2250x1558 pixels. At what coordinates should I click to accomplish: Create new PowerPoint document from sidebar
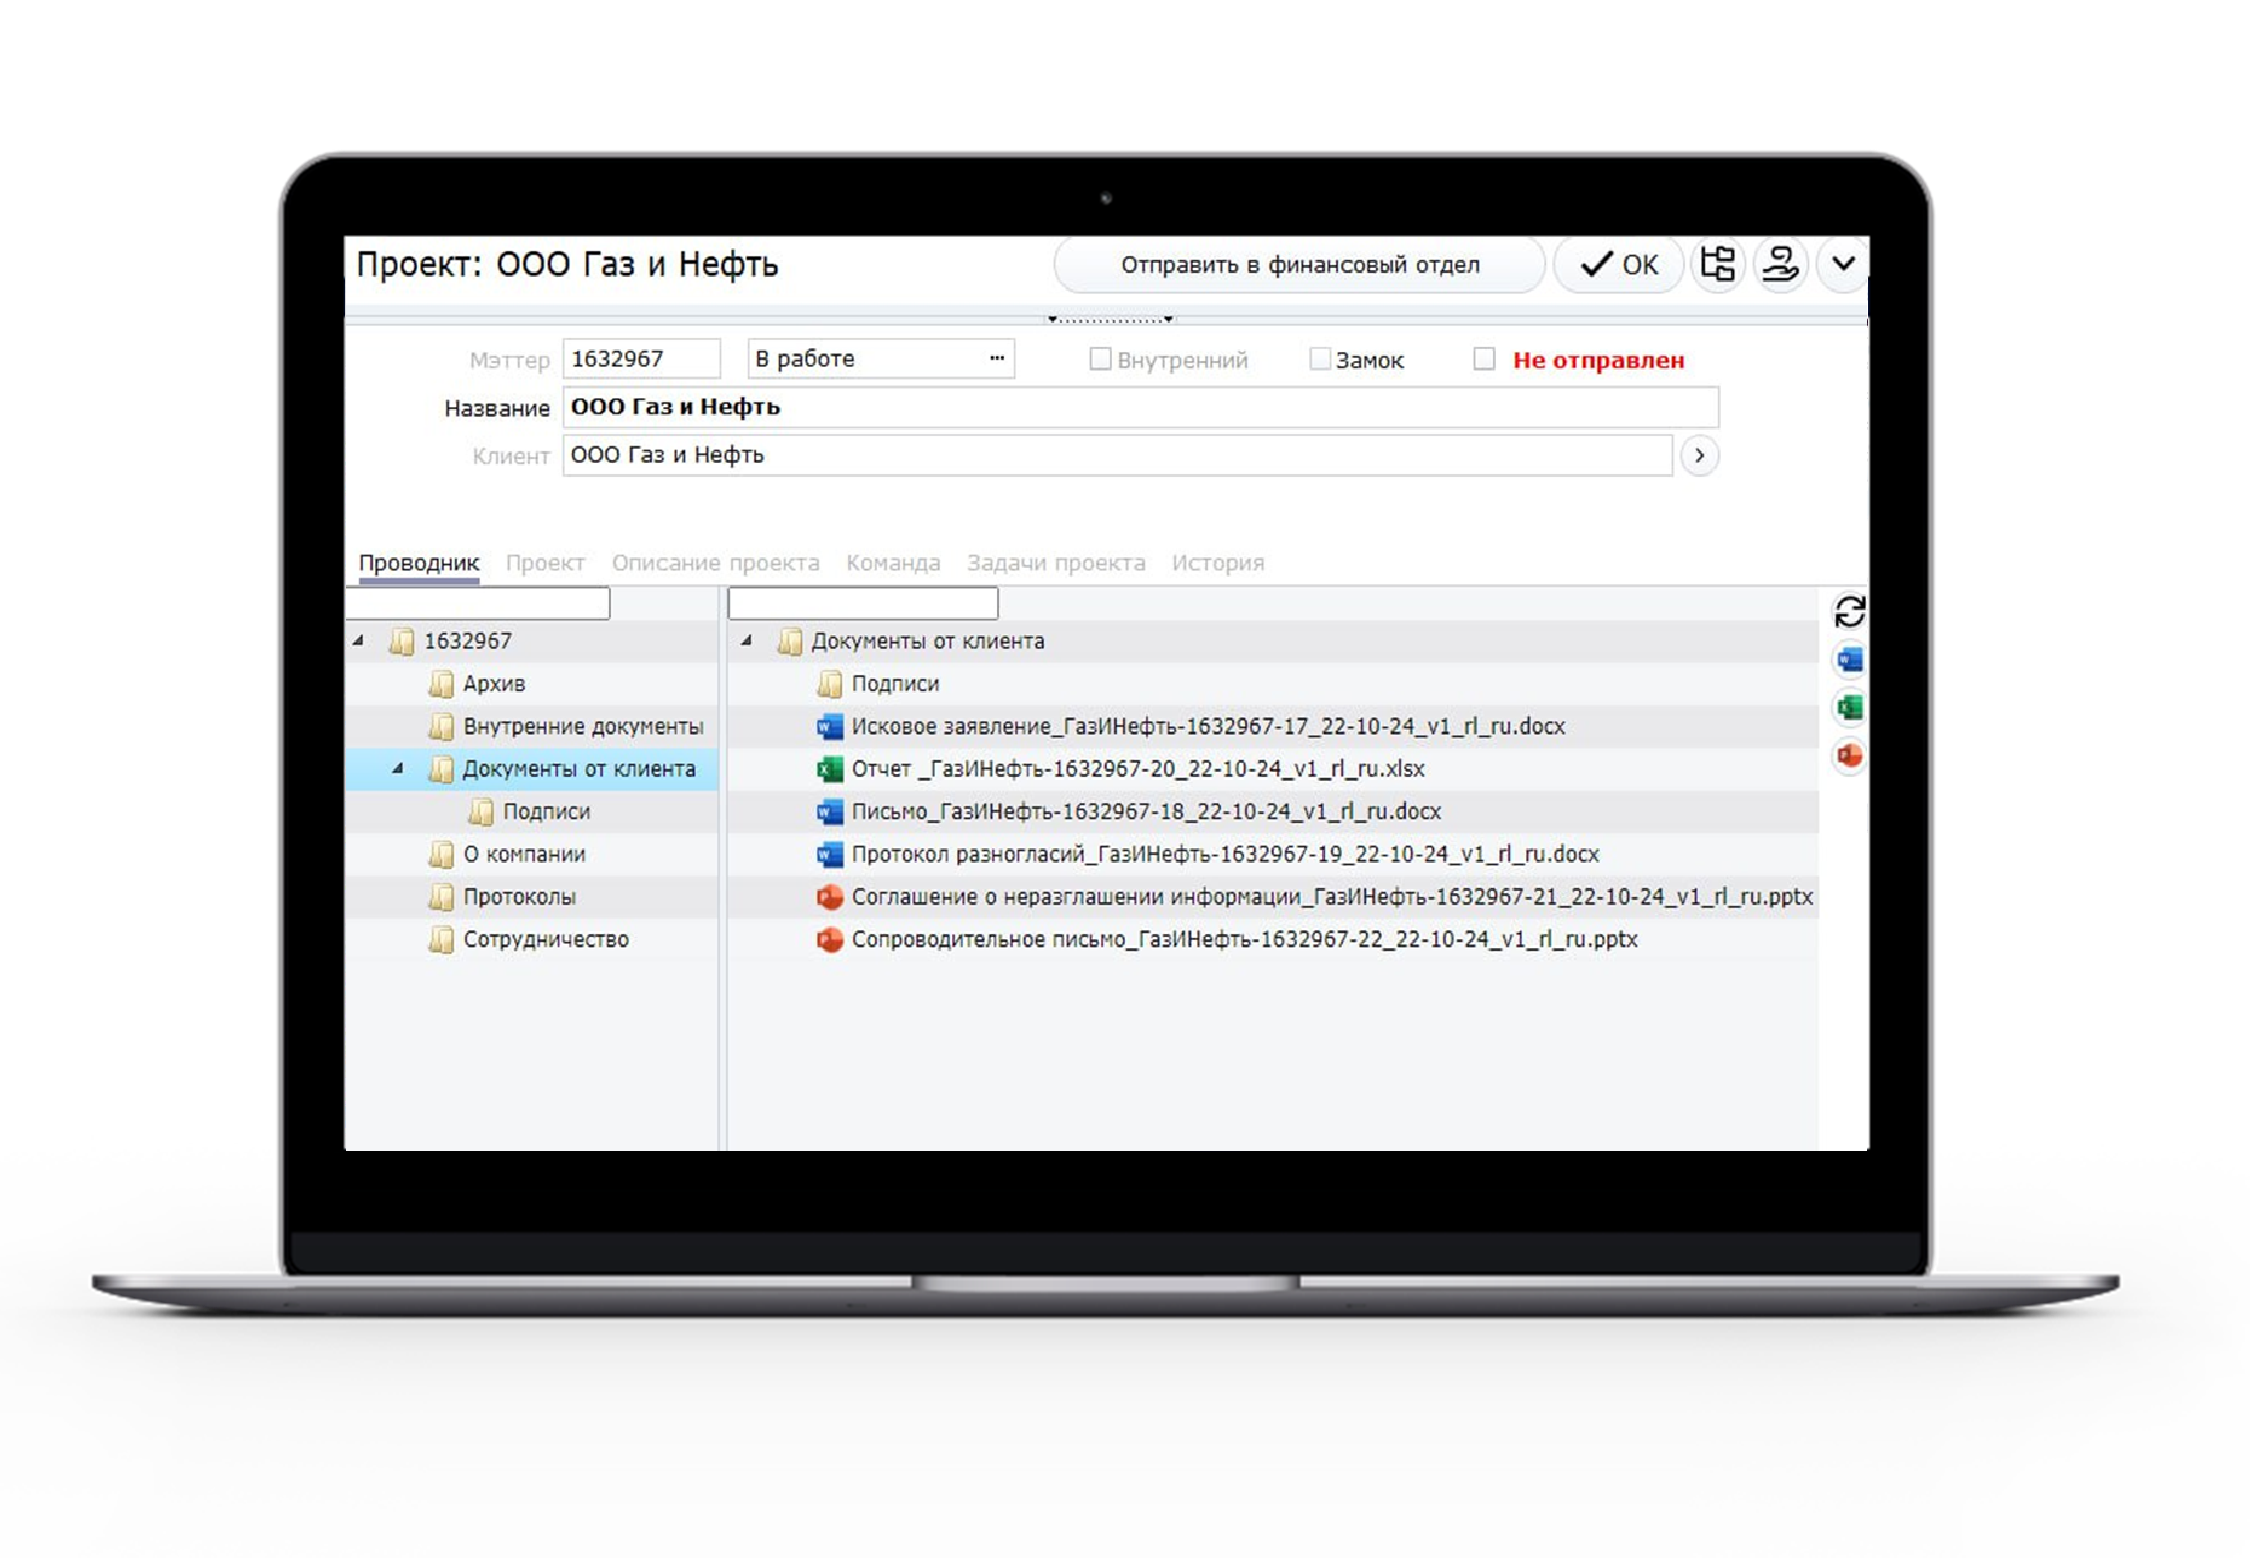click(x=1849, y=755)
